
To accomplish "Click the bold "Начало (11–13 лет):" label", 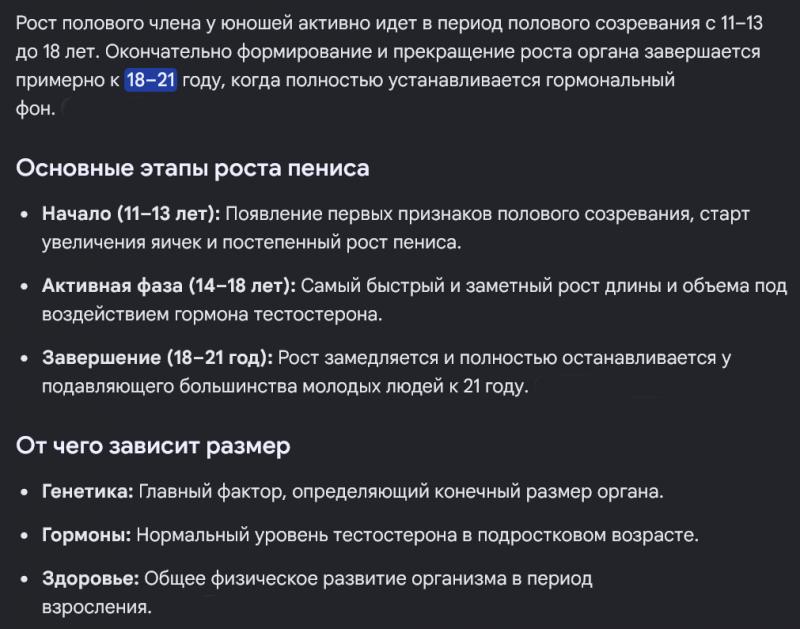I will [x=131, y=214].
